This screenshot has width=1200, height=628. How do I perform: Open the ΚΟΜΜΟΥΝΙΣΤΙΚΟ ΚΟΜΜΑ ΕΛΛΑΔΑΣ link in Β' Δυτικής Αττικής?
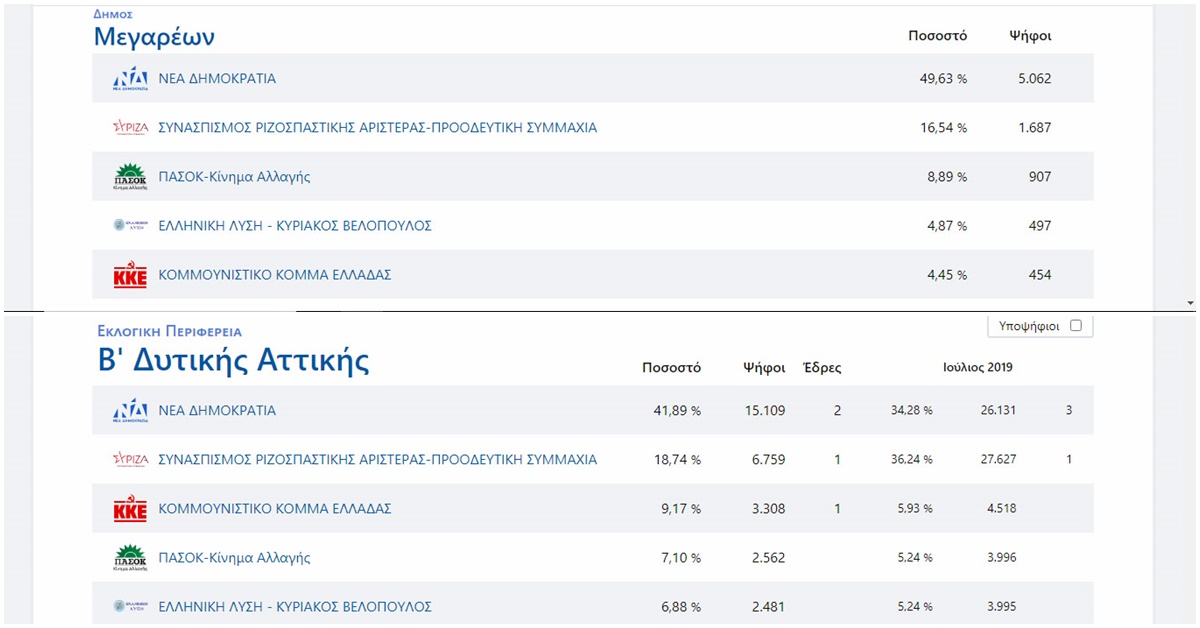tap(275, 509)
